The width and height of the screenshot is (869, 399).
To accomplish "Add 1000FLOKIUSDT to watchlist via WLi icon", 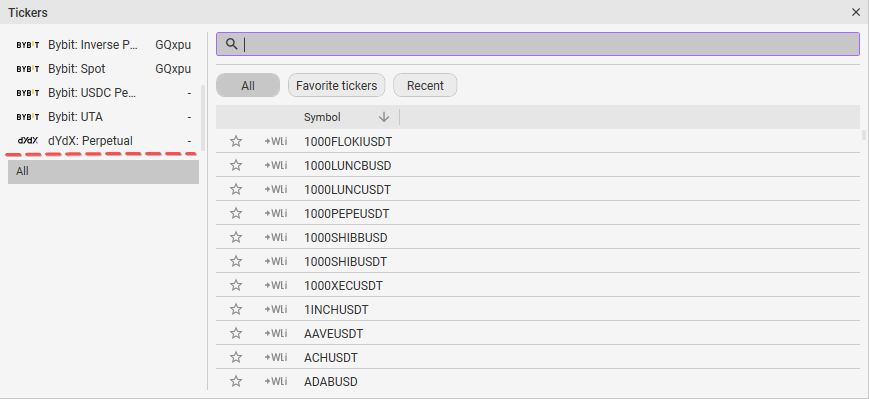I will [276, 141].
